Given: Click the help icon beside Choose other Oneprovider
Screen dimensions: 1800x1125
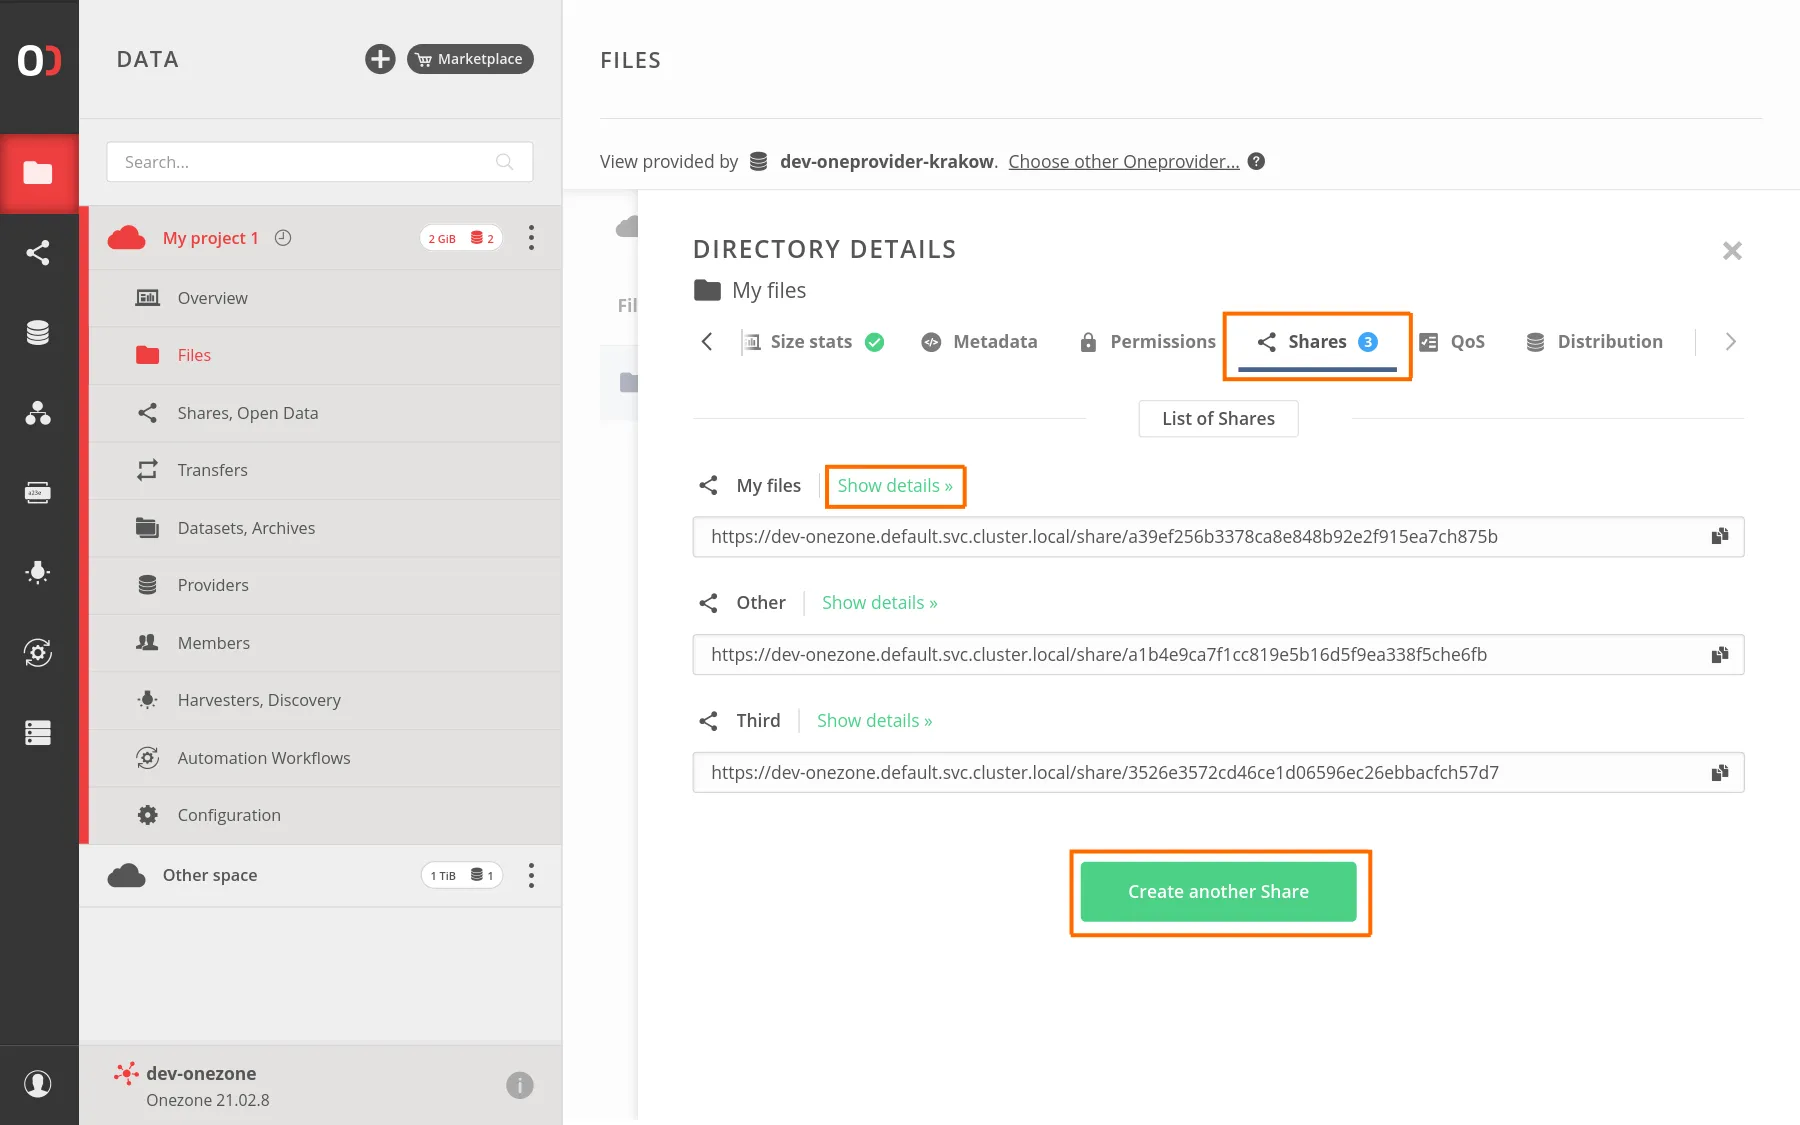Looking at the screenshot, I should [x=1257, y=161].
